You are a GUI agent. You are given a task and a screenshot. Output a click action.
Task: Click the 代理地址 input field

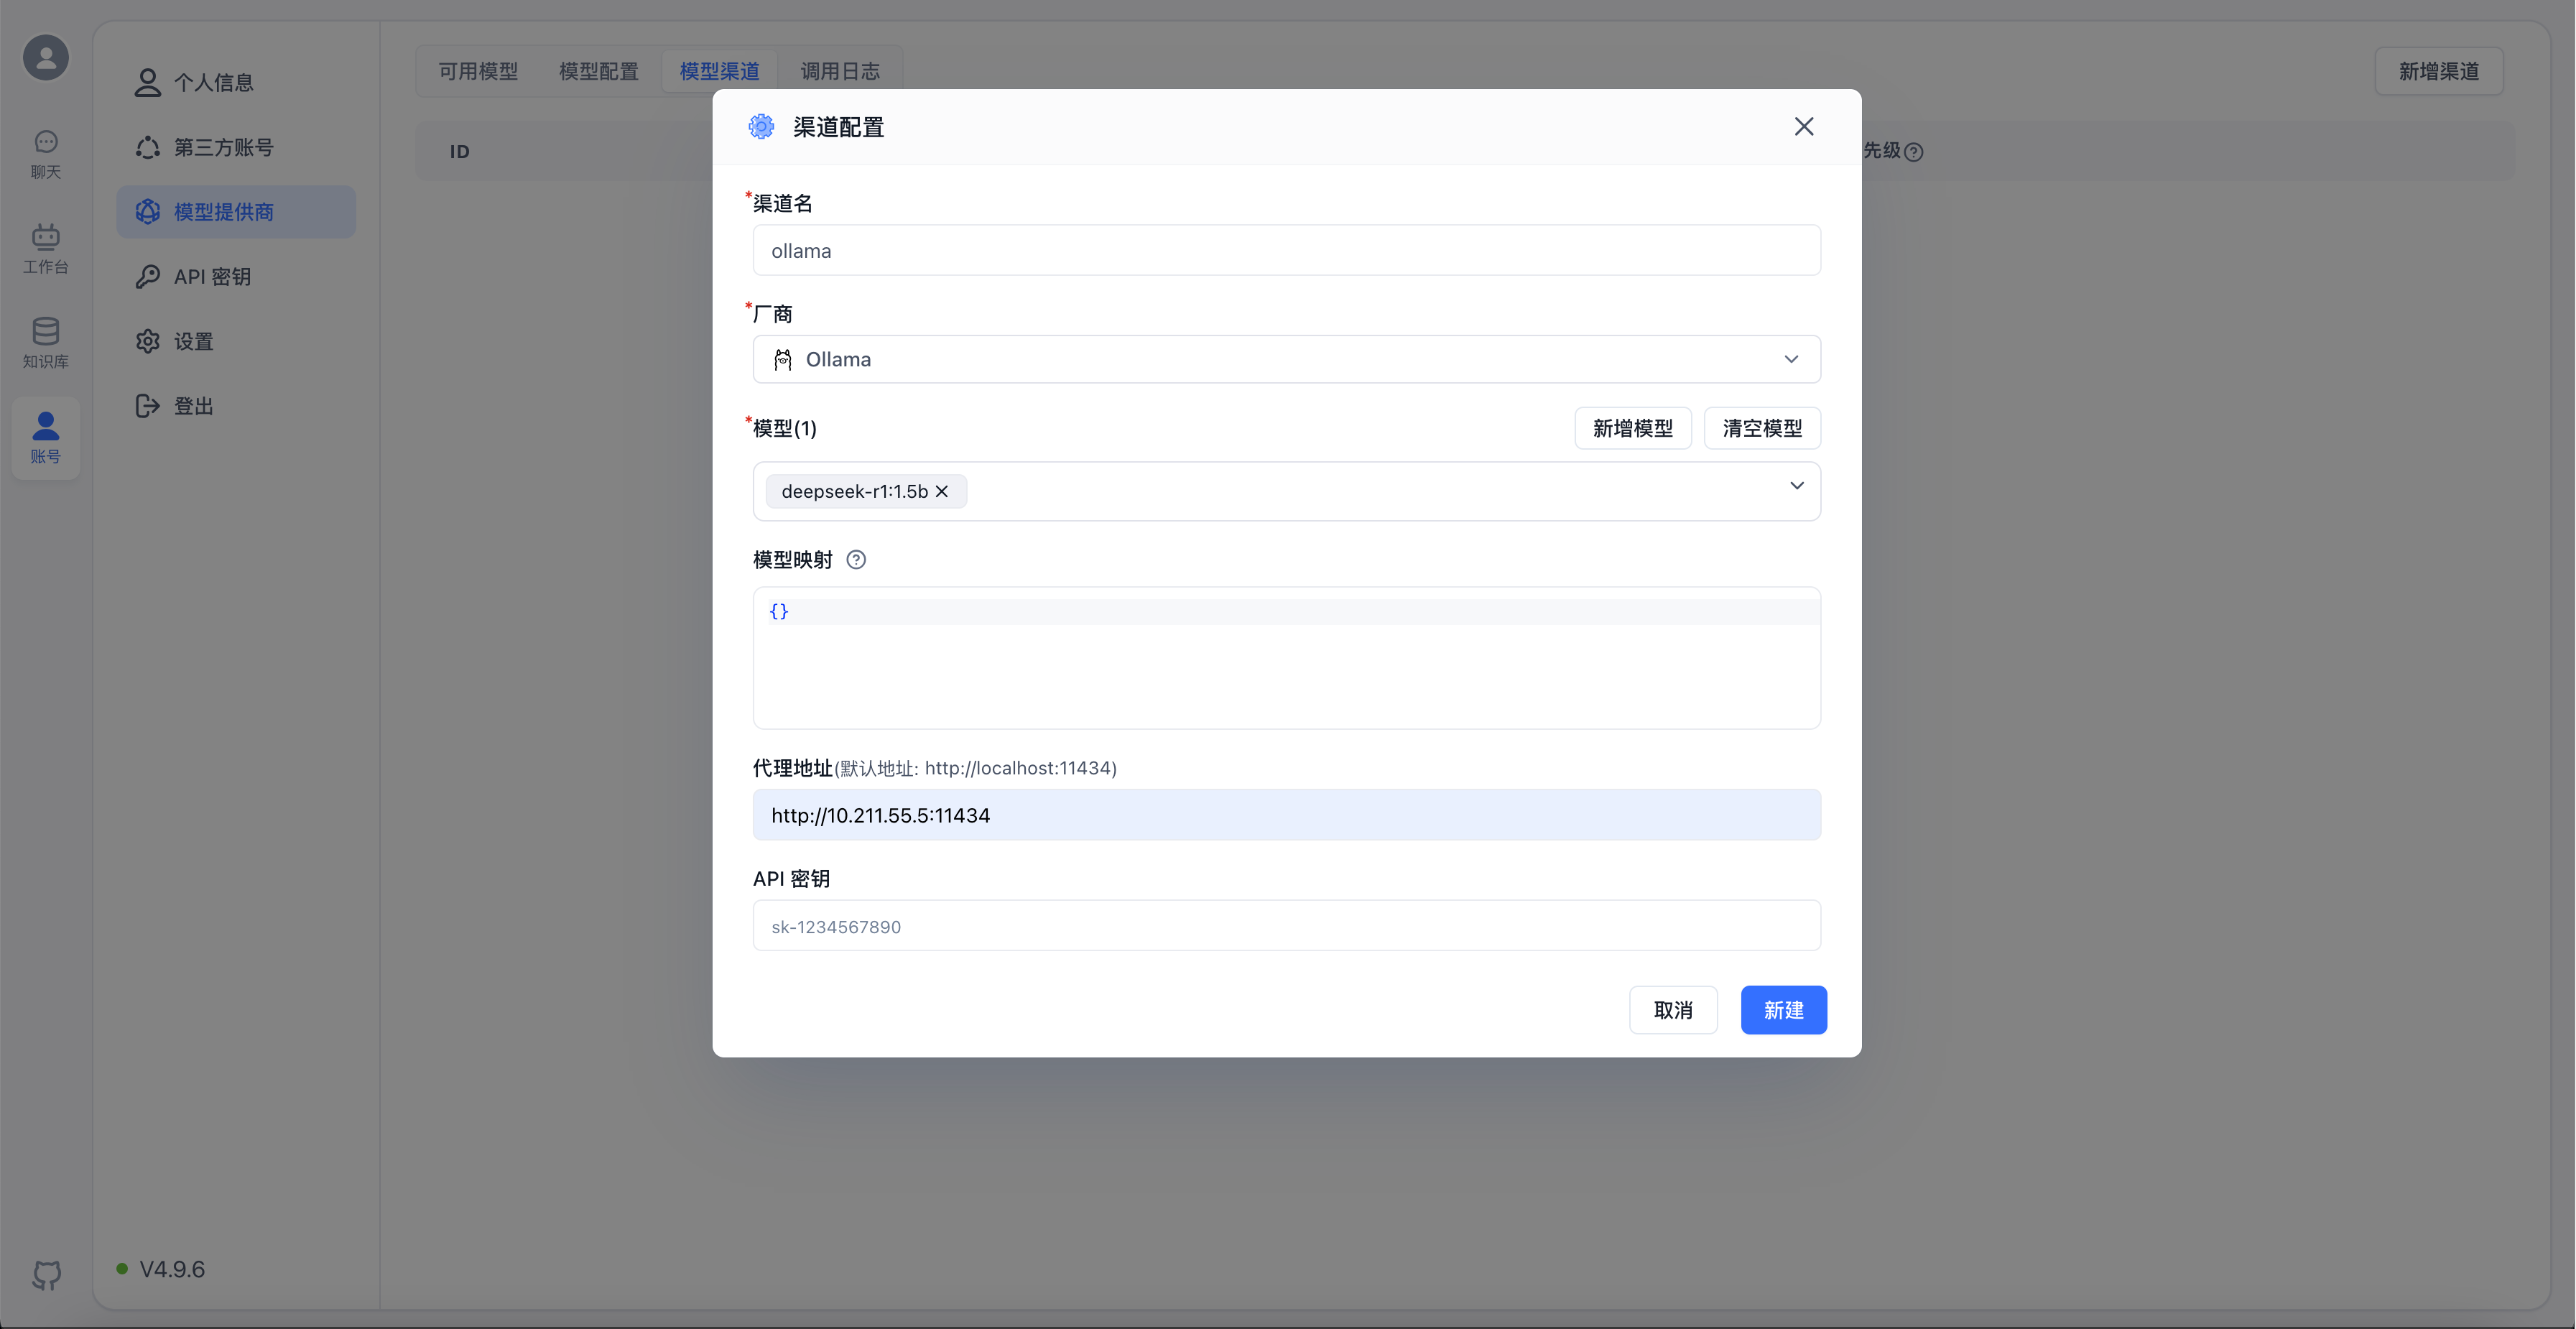click(1286, 815)
